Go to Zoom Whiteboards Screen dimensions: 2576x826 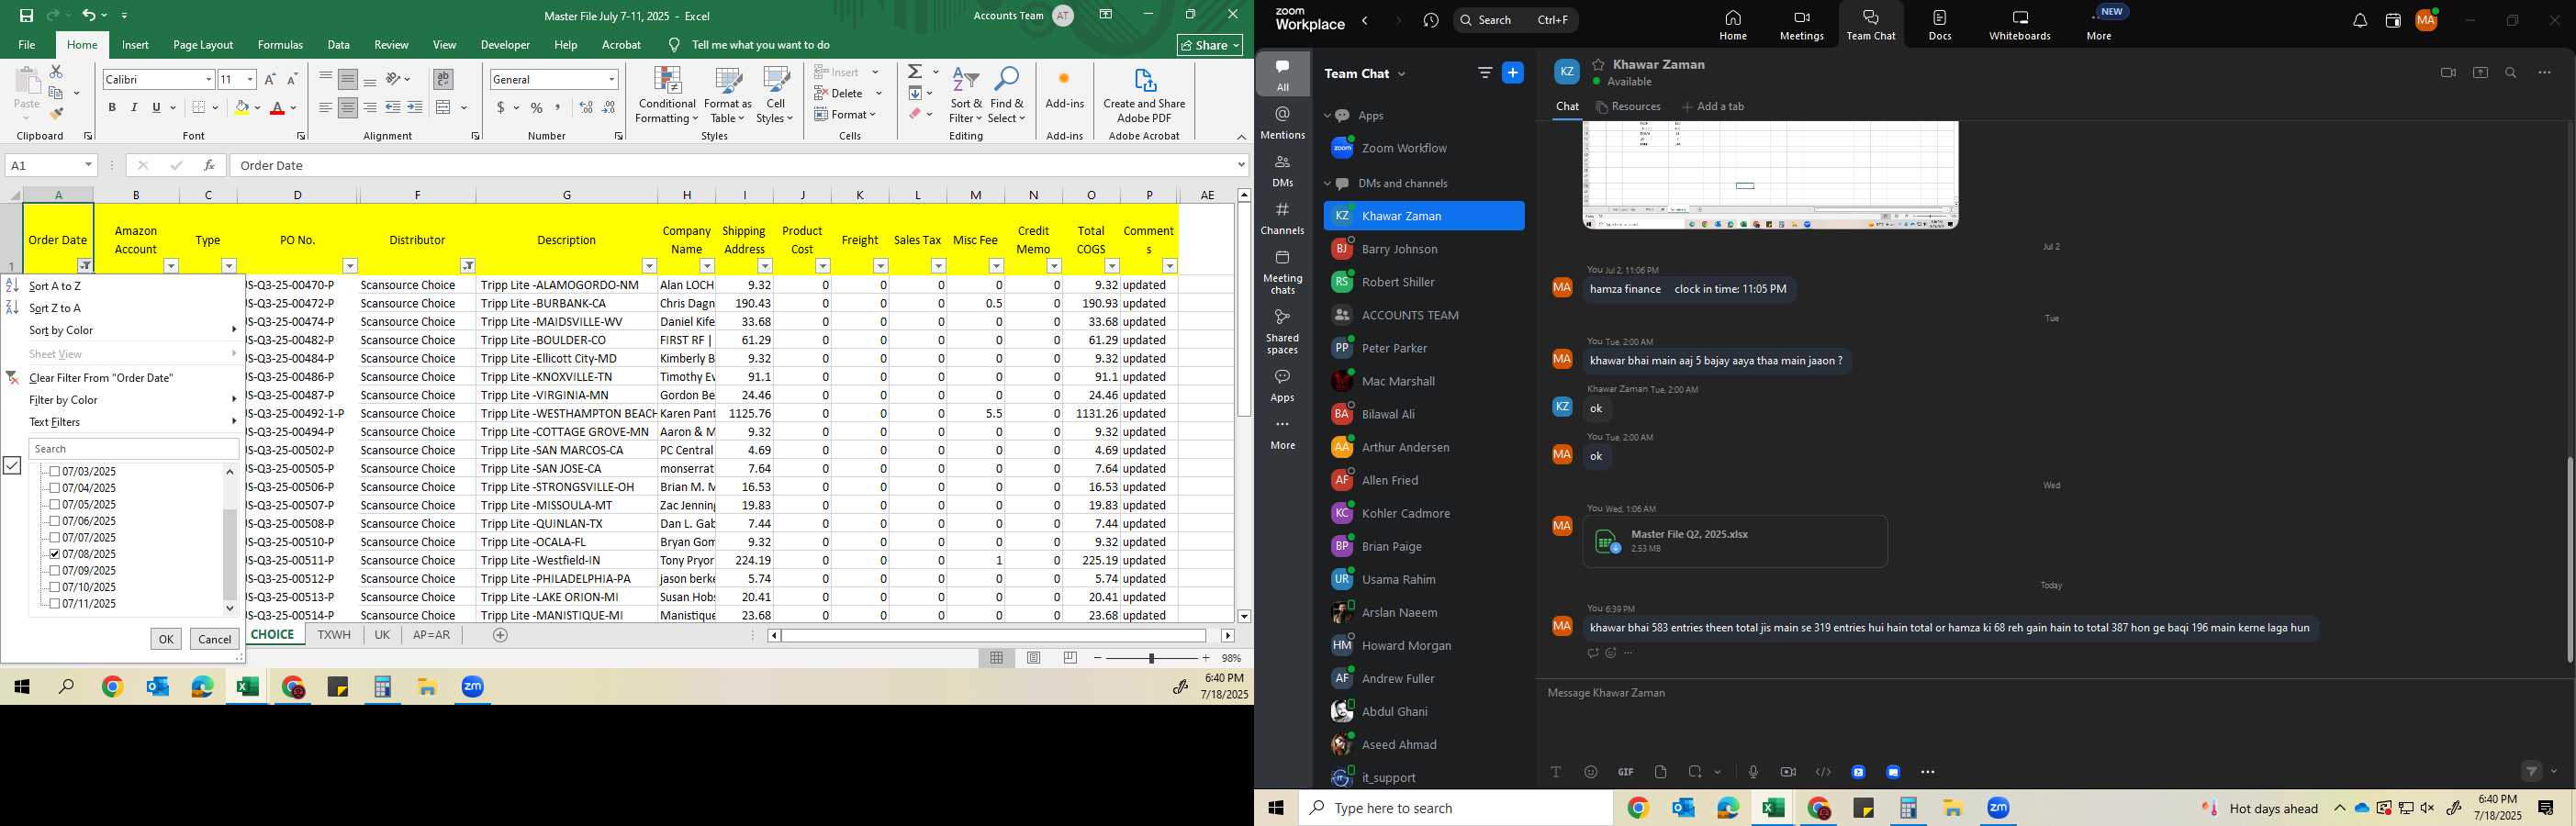pyautogui.click(x=2020, y=26)
